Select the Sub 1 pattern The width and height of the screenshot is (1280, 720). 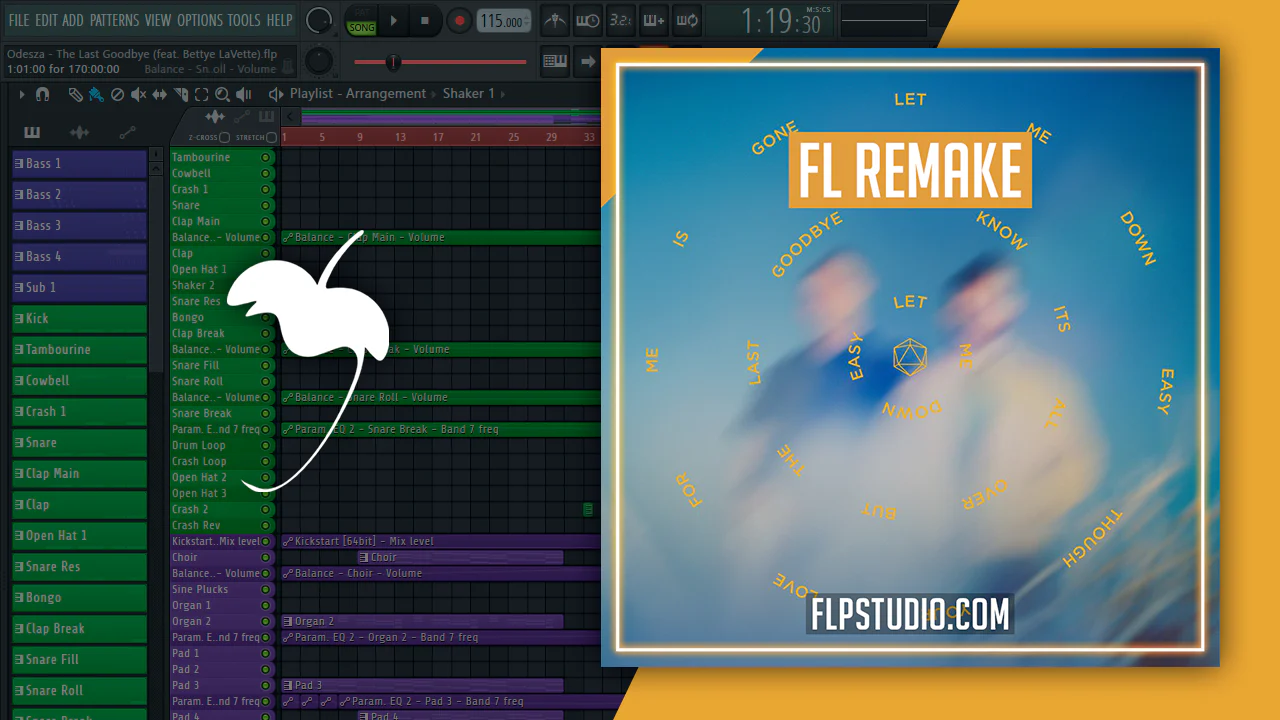(x=79, y=288)
